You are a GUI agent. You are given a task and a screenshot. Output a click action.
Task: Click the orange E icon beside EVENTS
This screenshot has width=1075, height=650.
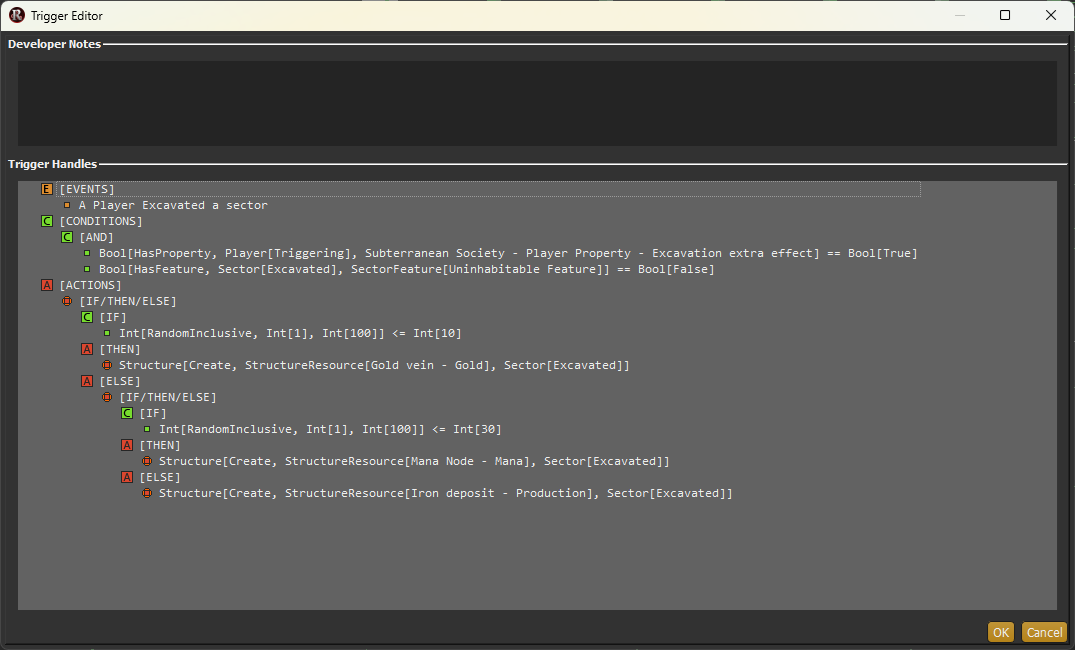point(47,189)
